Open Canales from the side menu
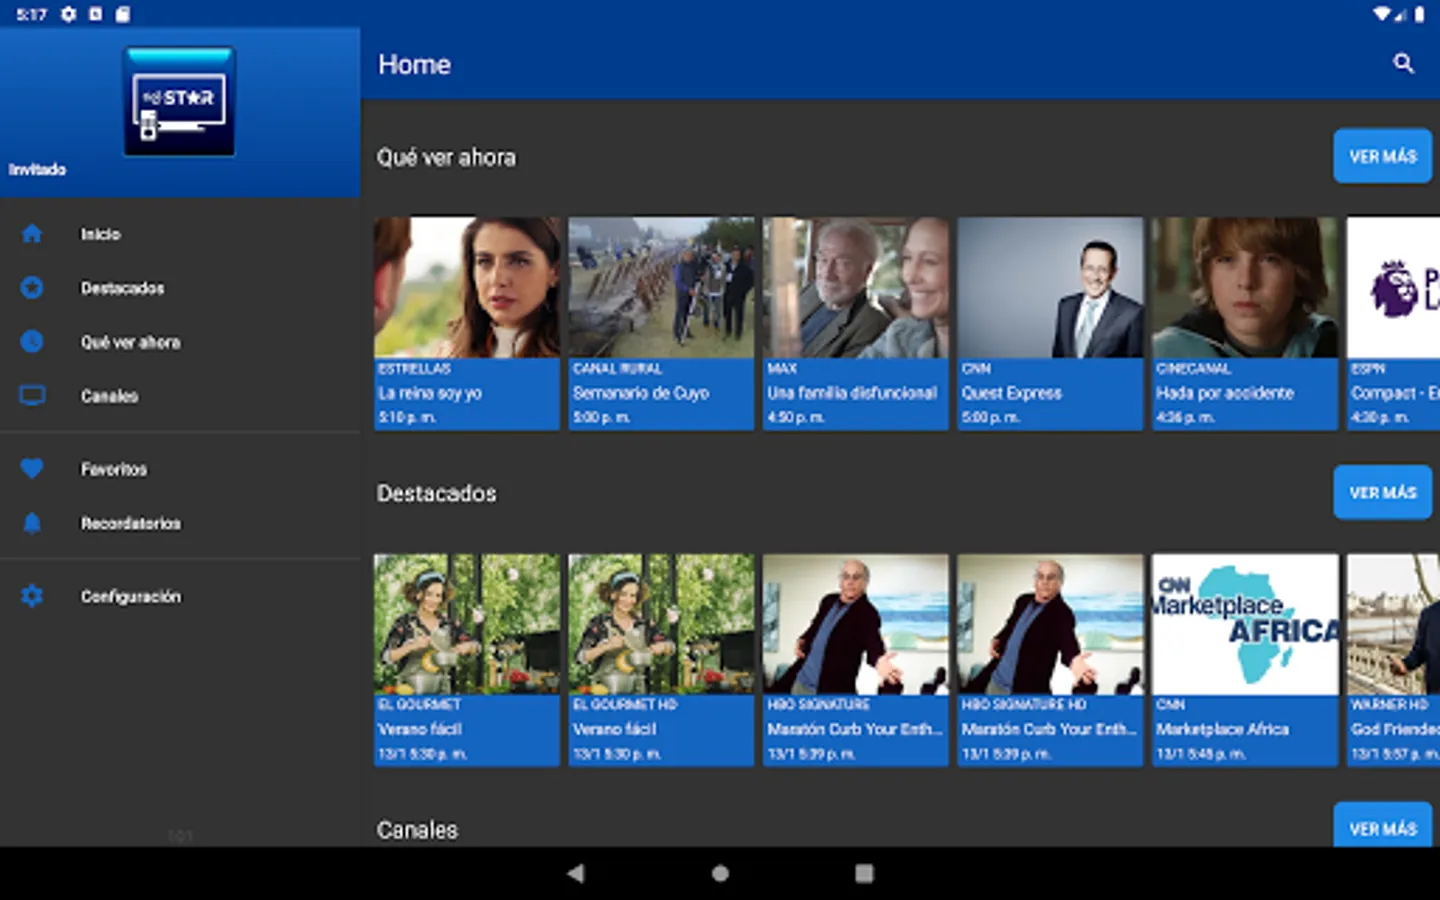The height and width of the screenshot is (900, 1440). point(180,396)
